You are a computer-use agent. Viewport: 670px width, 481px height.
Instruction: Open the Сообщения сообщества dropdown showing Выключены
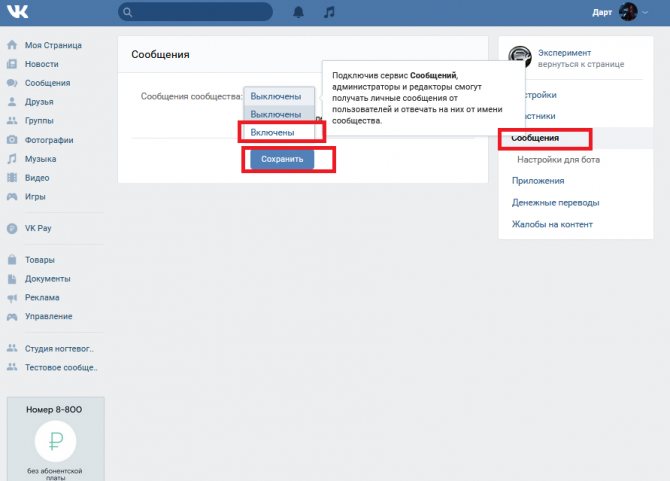point(279,97)
